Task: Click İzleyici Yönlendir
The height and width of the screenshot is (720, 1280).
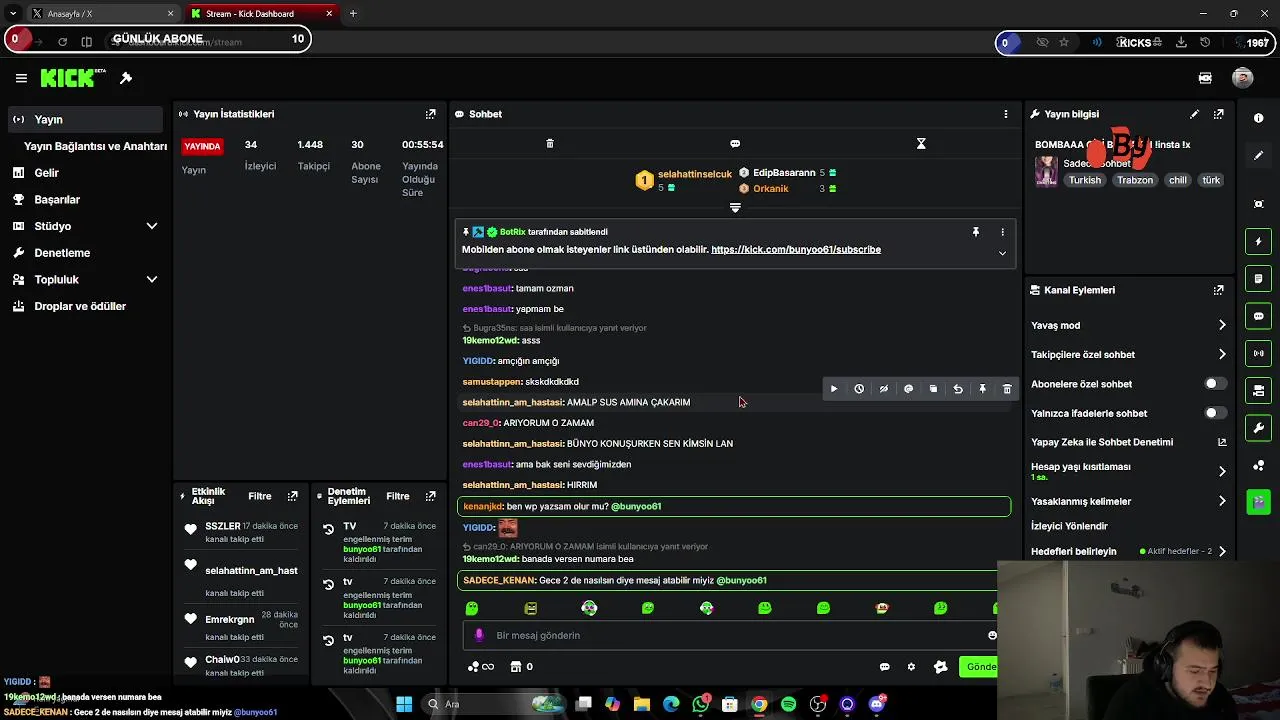Action: tap(1069, 526)
